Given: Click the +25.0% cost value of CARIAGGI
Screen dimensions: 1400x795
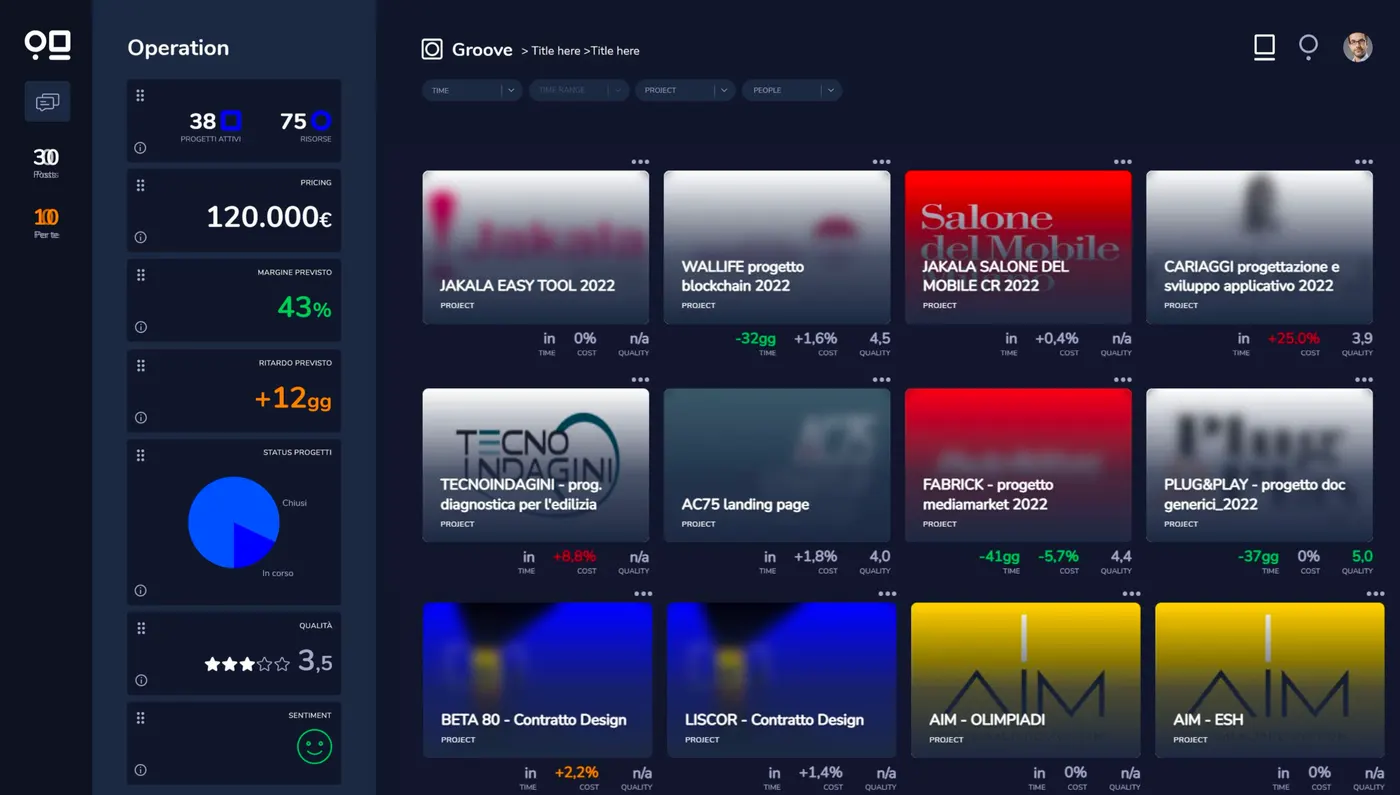Looking at the screenshot, I should [x=1294, y=339].
